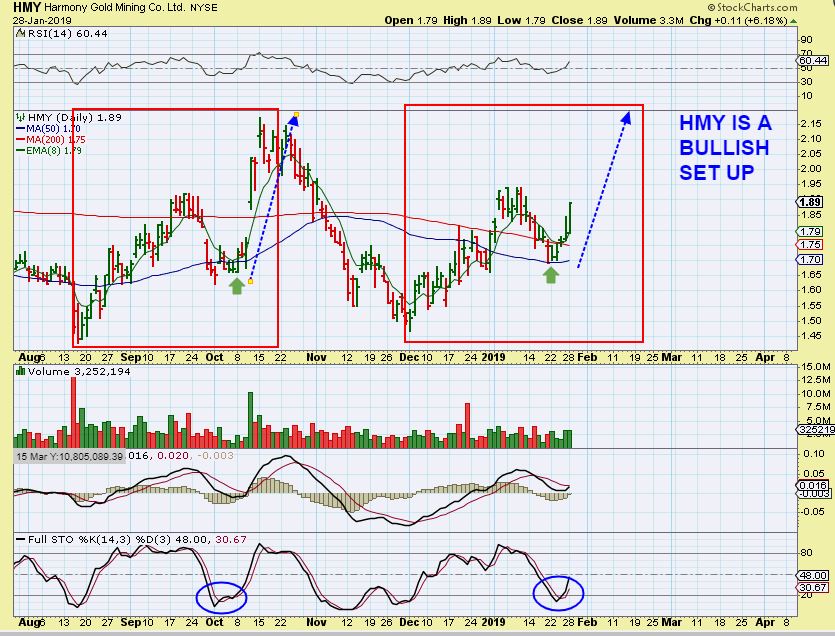
Task: Click the 2.15 price axis label
Action: 811,124
